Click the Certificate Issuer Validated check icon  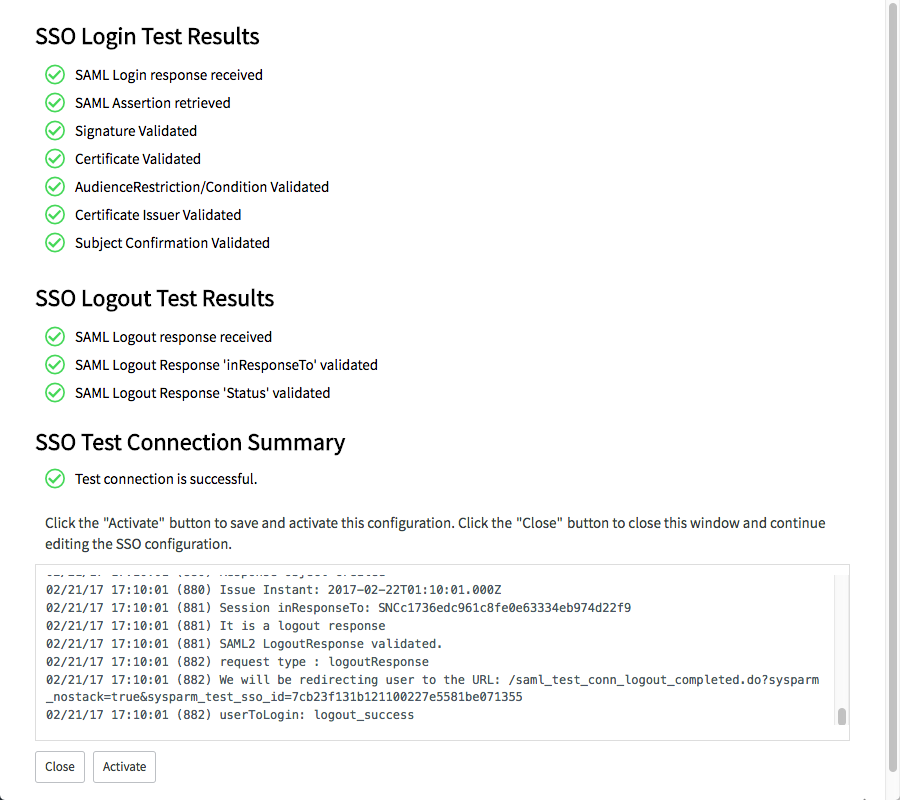[x=55, y=215]
